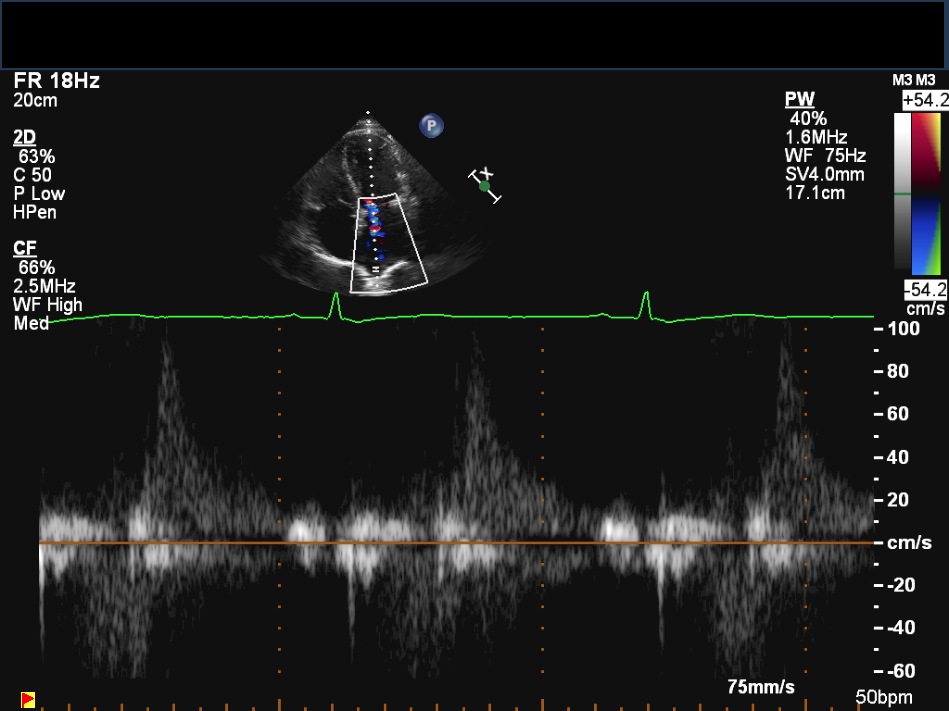Select the 2D mode heading

(26, 137)
